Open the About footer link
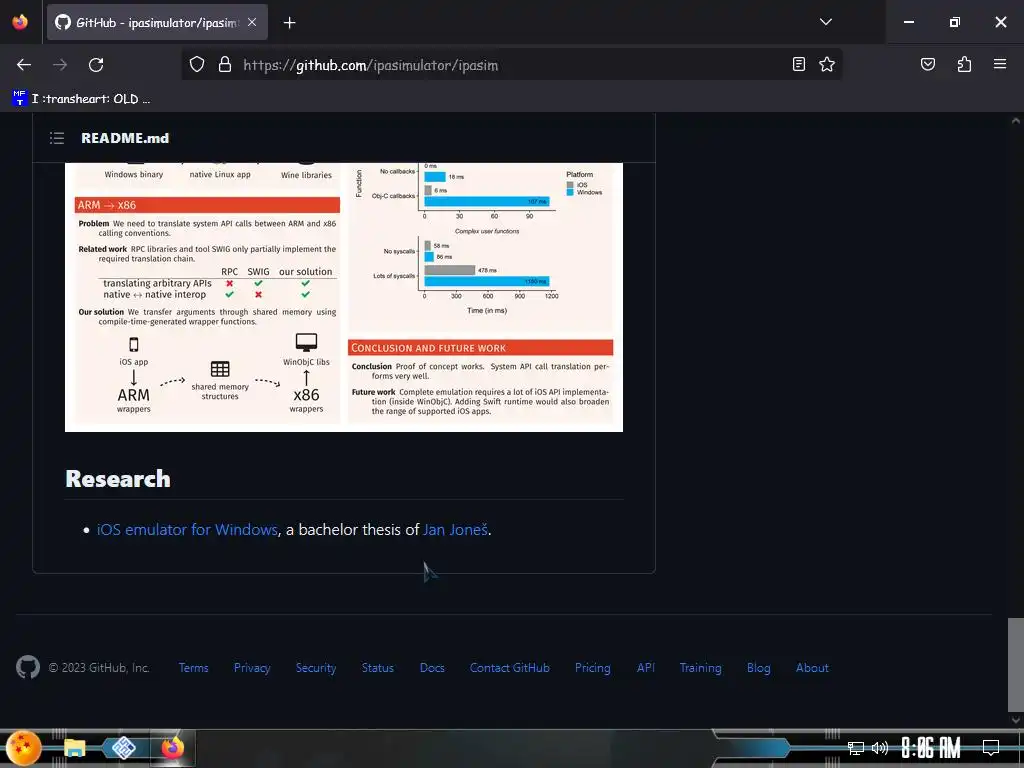Image resolution: width=1024 pixels, height=768 pixels. click(812, 668)
